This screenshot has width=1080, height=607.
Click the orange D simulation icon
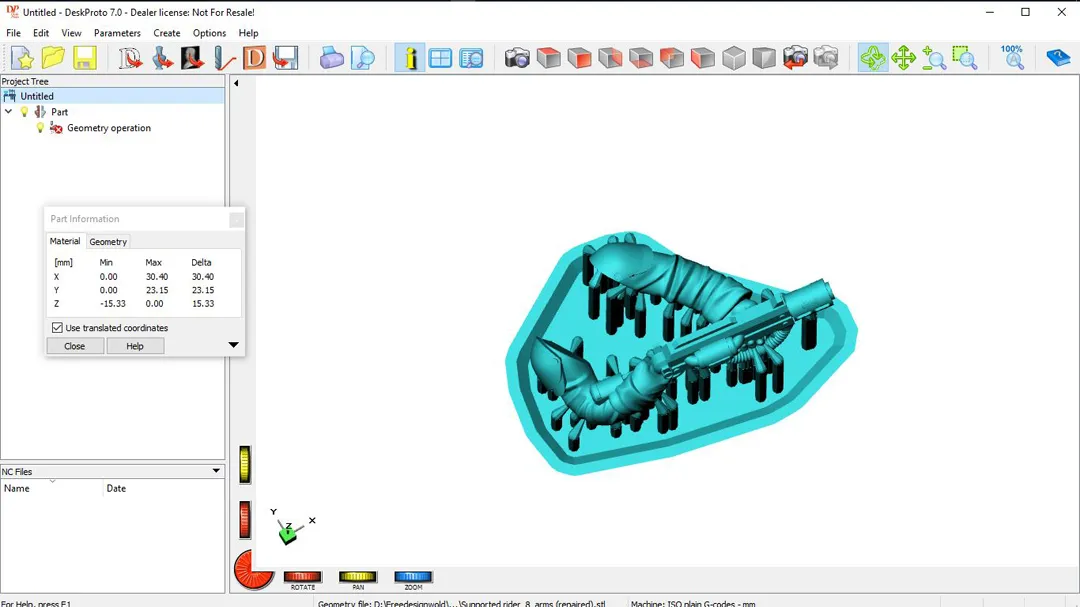254,58
